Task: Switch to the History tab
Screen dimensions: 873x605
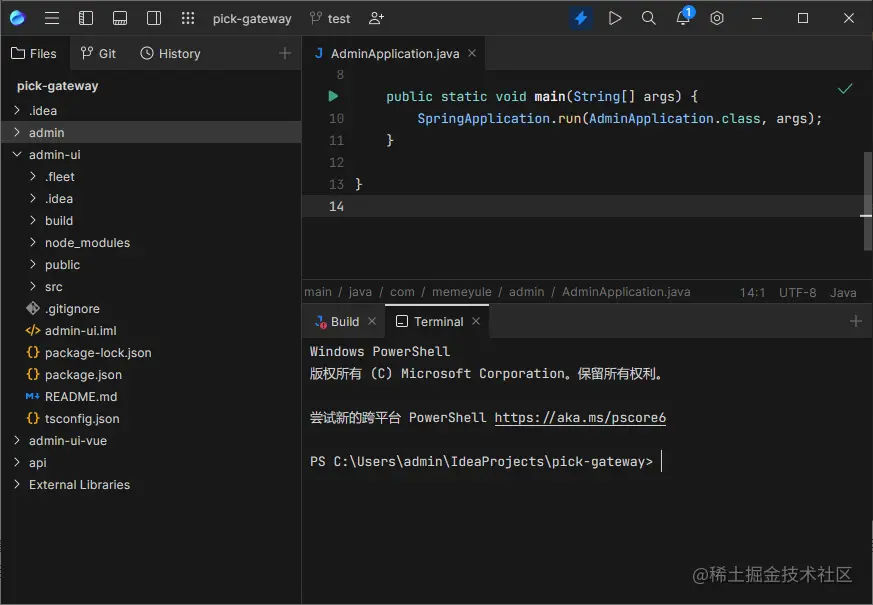Action: click(170, 53)
